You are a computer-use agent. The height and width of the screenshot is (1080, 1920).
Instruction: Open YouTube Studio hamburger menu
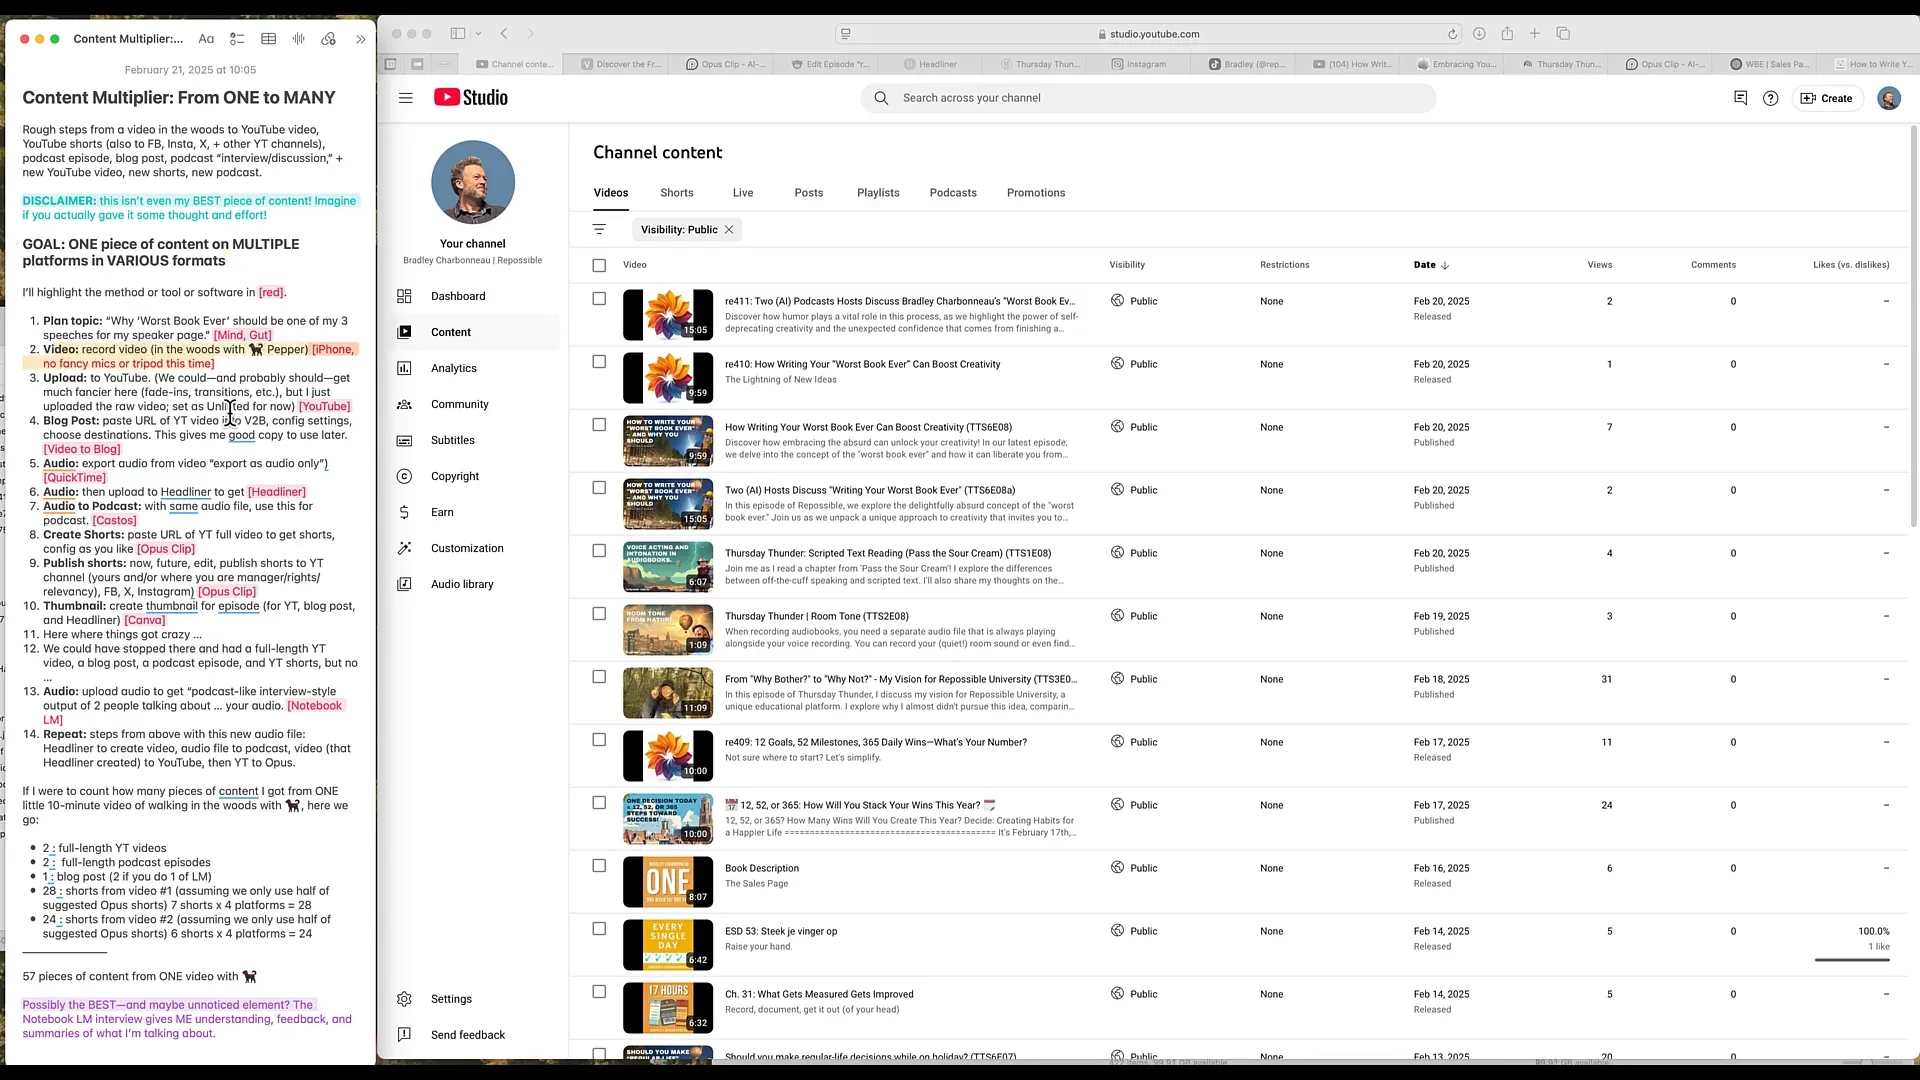(x=406, y=98)
